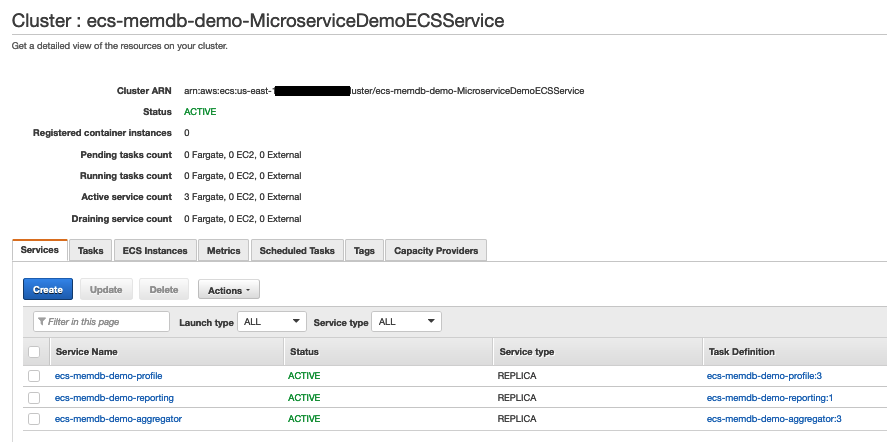Open the Tasks tab
Viewport: 887px width, 442px height.
(x=91, y=251)
